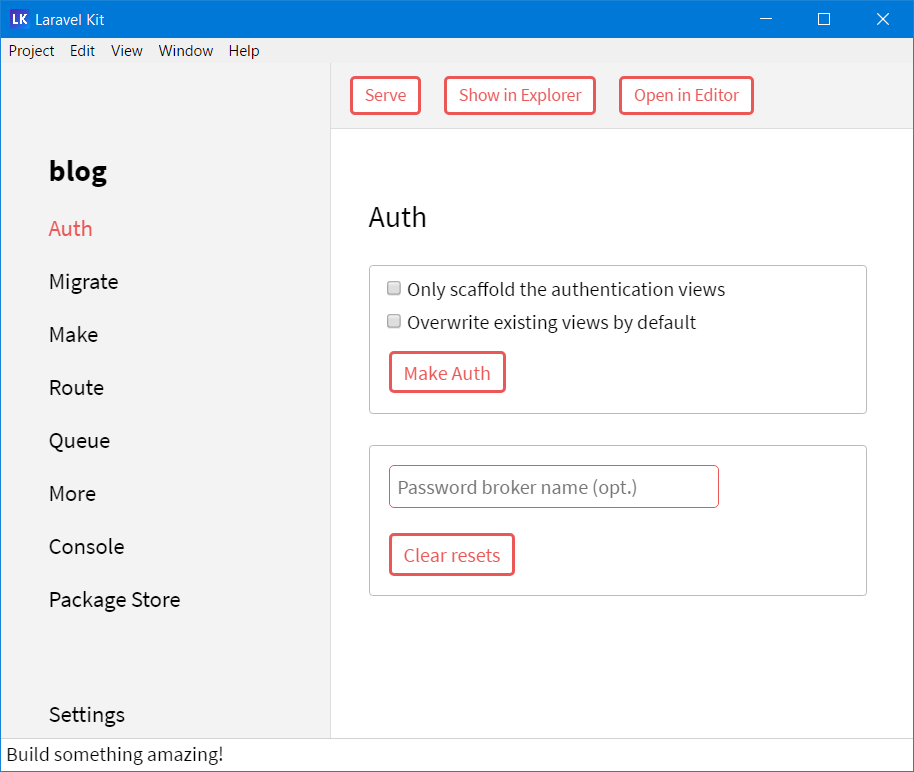
Task: Select Migrate in the sidebar
Action: (x=84, y=282)
